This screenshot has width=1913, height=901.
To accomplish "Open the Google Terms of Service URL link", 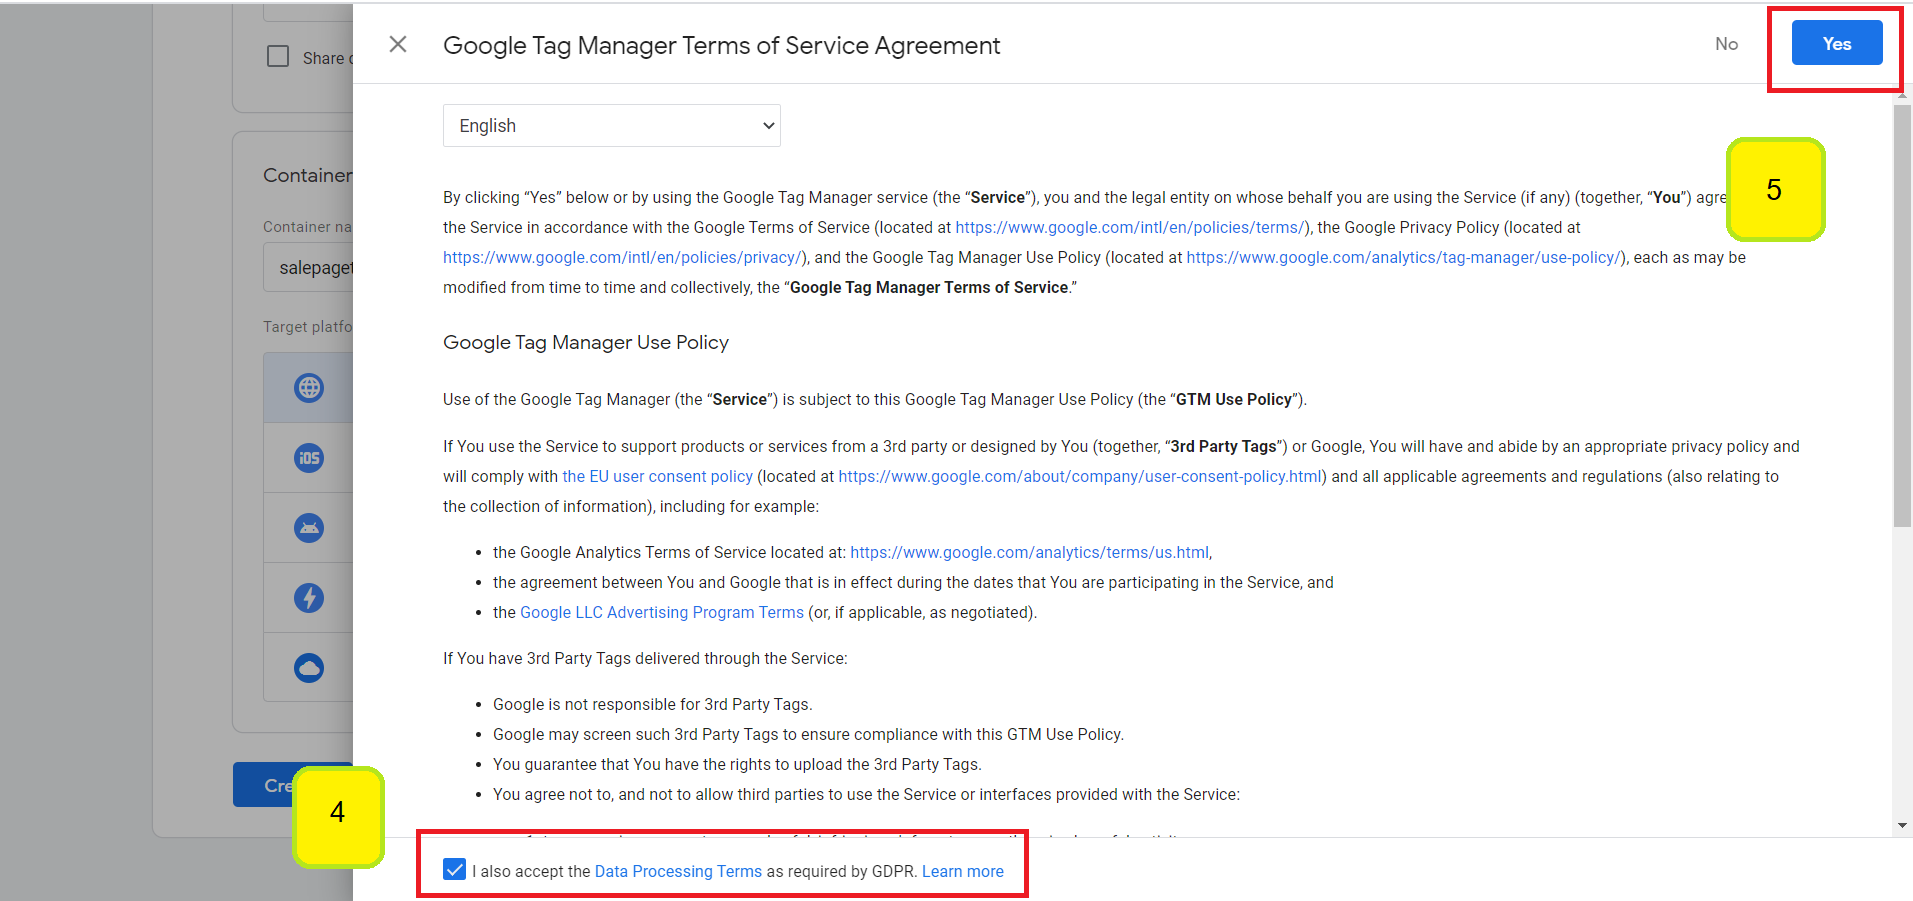I will pos(1131,228).
